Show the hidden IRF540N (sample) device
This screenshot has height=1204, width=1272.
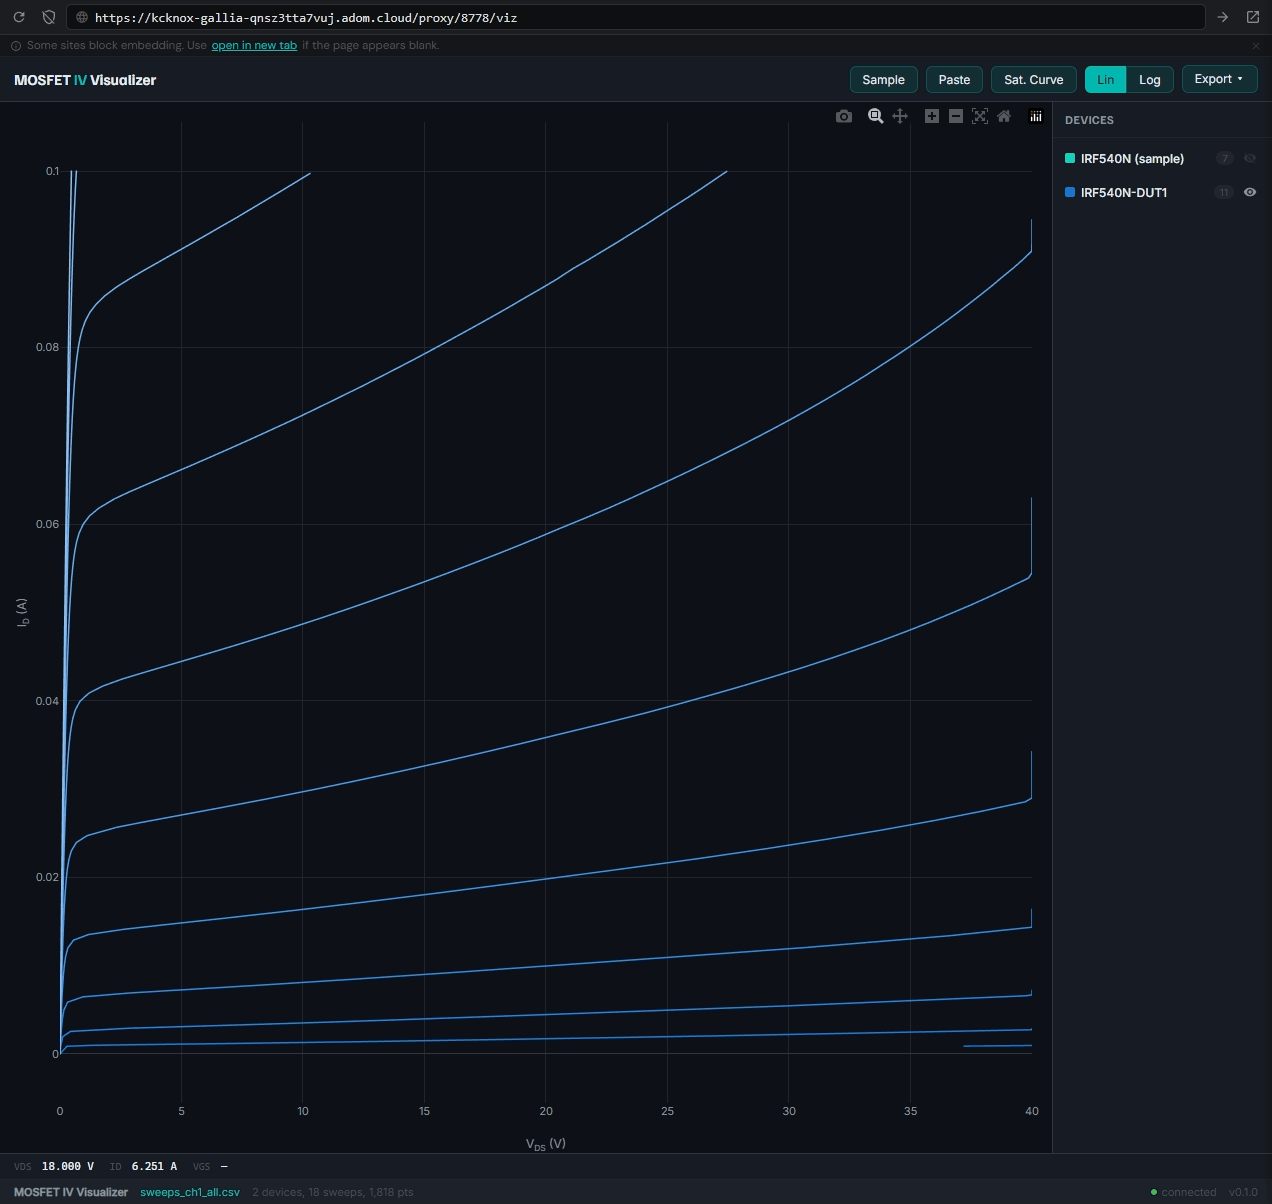click(x=1249, y=158)
